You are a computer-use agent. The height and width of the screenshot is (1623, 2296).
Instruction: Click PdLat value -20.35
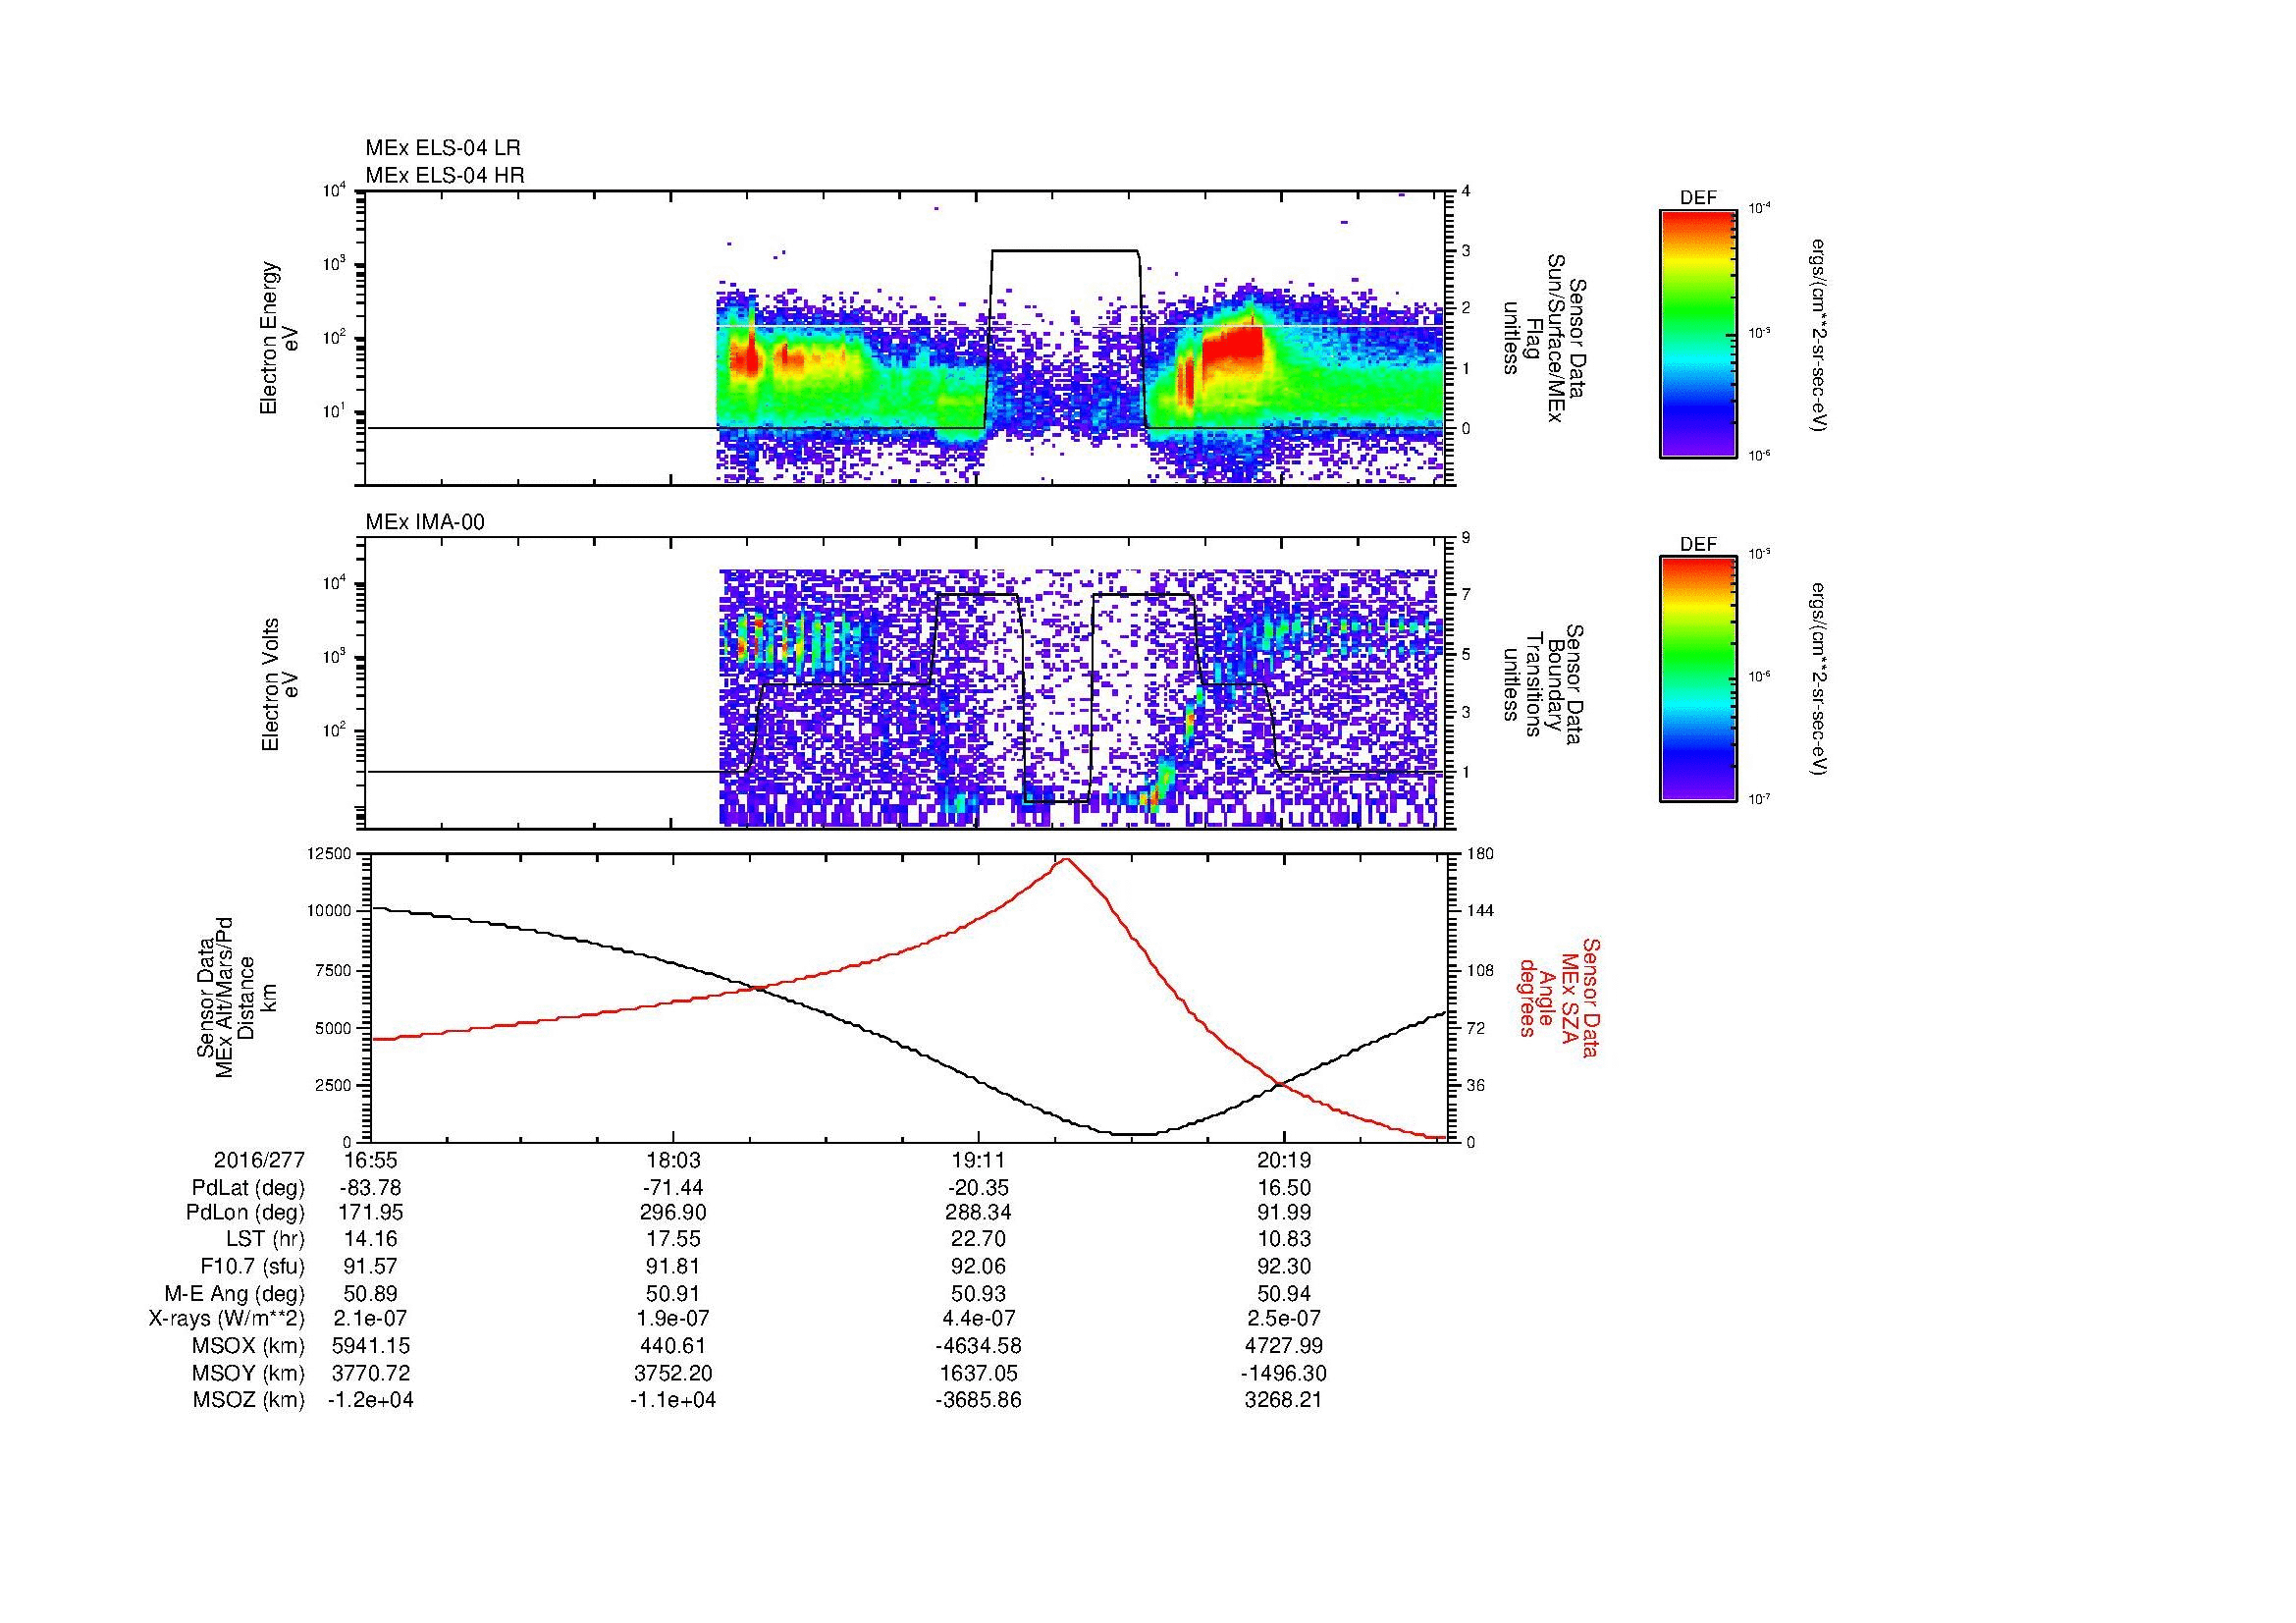(978, 1188)
